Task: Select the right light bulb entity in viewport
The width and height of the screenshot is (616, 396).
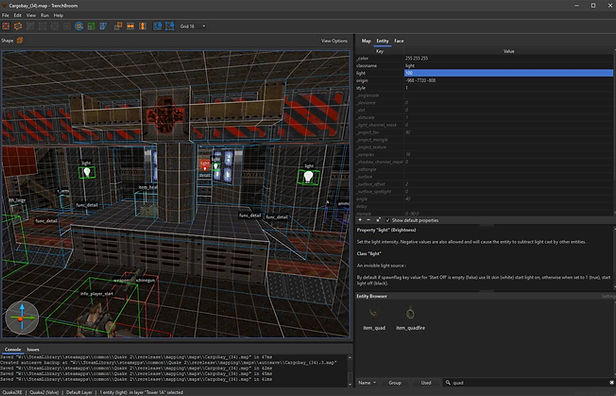Action: pyautogui.click(x=308, y=177)
